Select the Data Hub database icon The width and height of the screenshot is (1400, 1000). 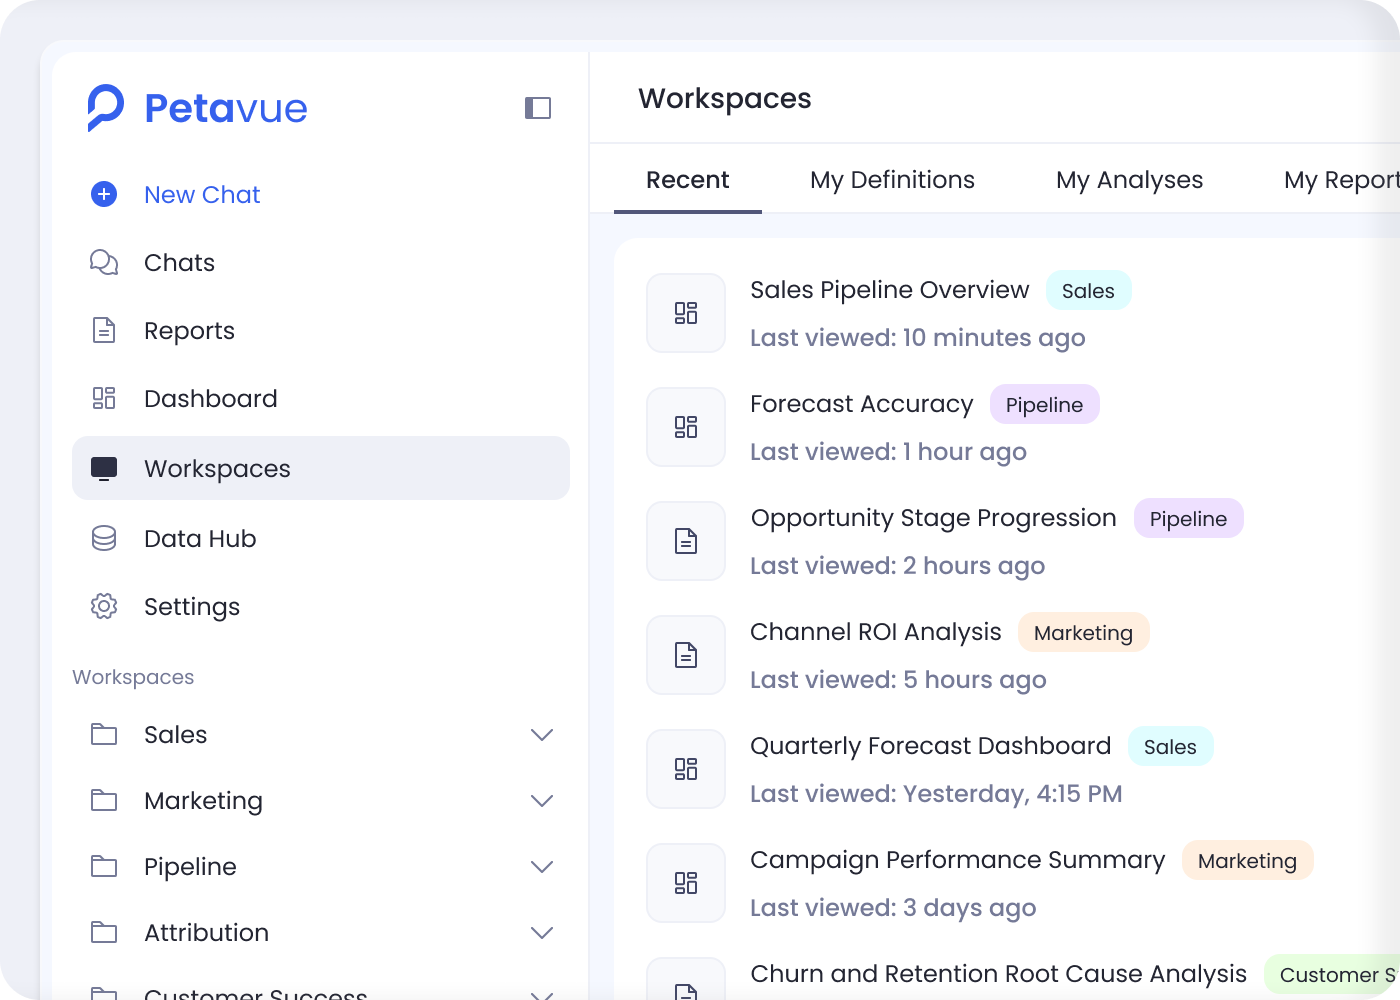104,538
